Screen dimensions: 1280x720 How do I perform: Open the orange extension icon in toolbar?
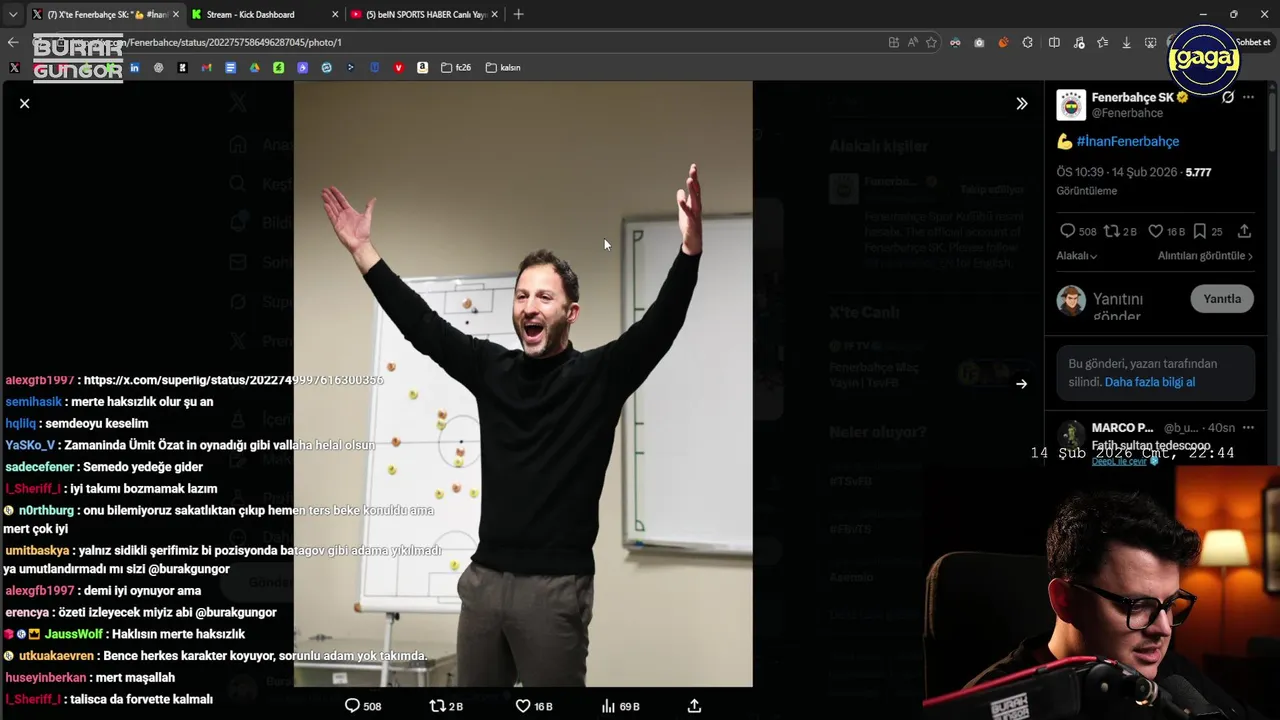(x=1003, y=42)
